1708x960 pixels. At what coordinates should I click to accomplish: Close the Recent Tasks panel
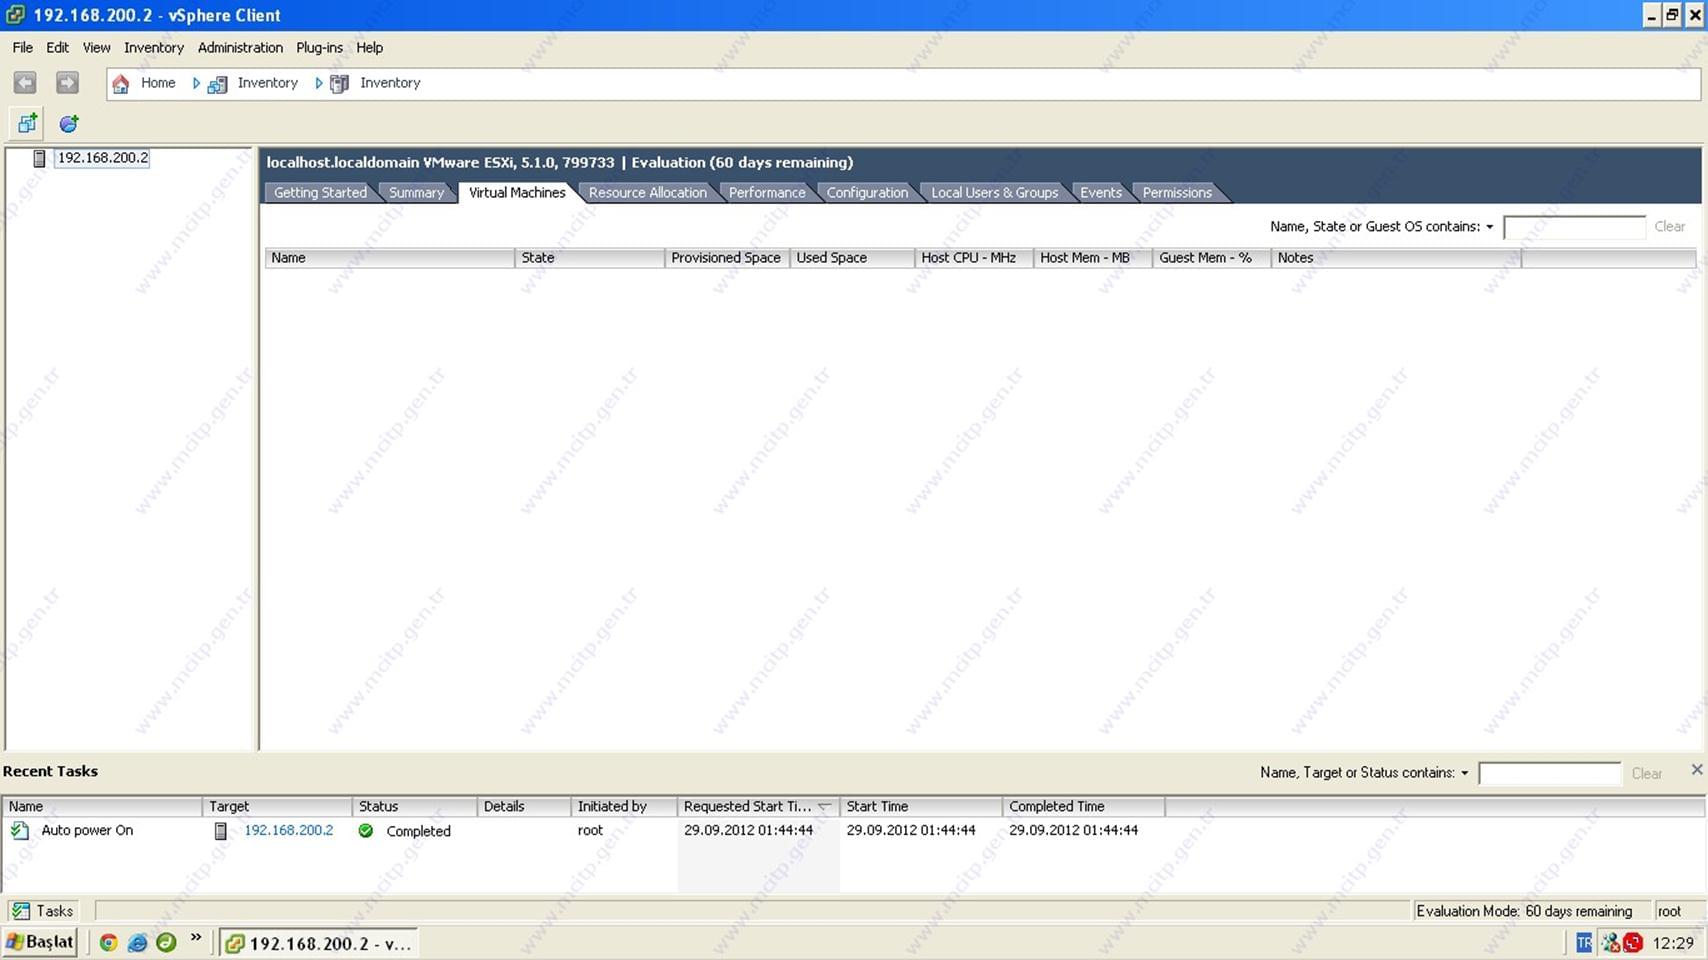tap(1696, 769)
